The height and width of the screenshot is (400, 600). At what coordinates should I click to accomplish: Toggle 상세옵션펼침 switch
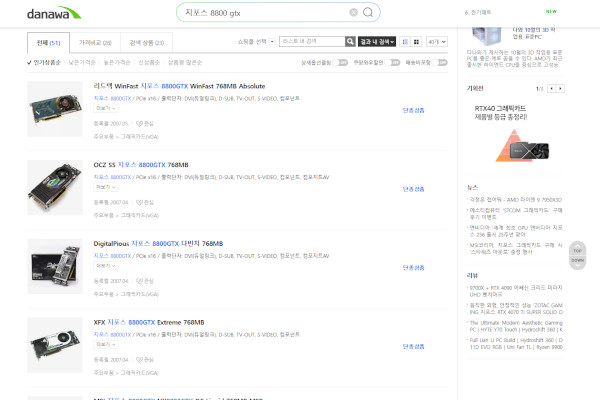(x=340, y=62)
